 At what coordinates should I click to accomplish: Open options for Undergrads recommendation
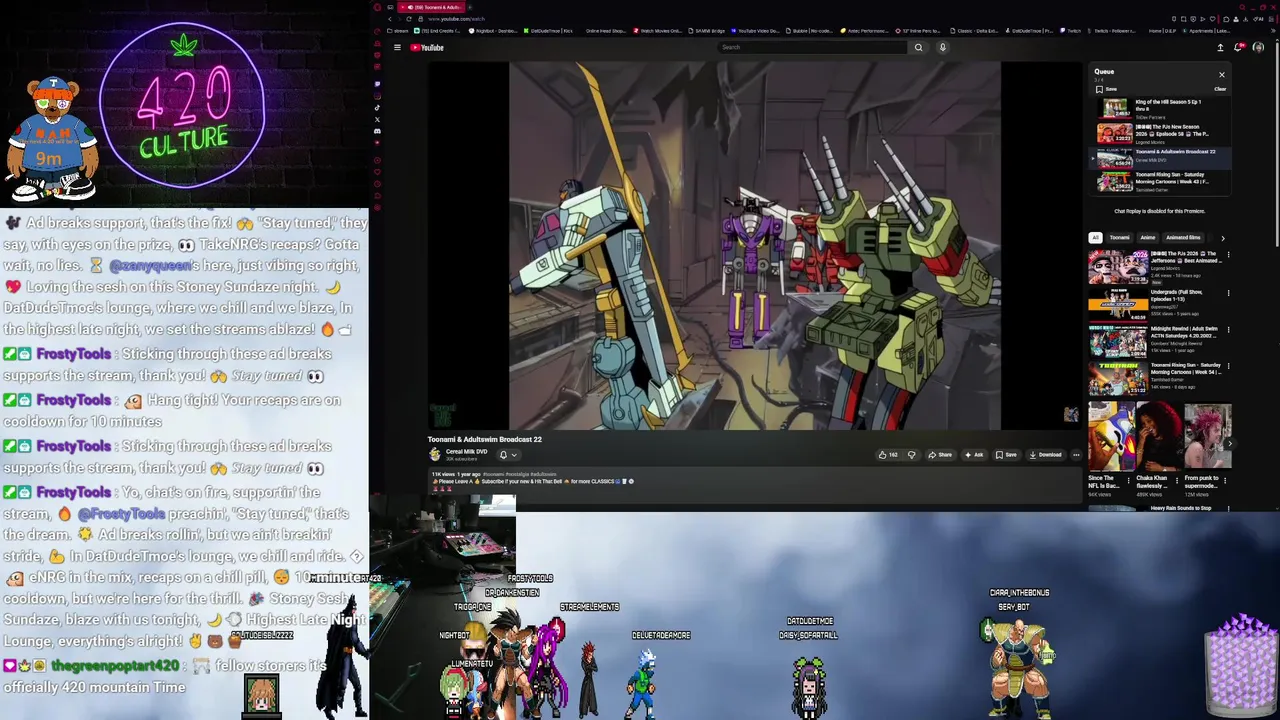click(x=1228, y=292)
